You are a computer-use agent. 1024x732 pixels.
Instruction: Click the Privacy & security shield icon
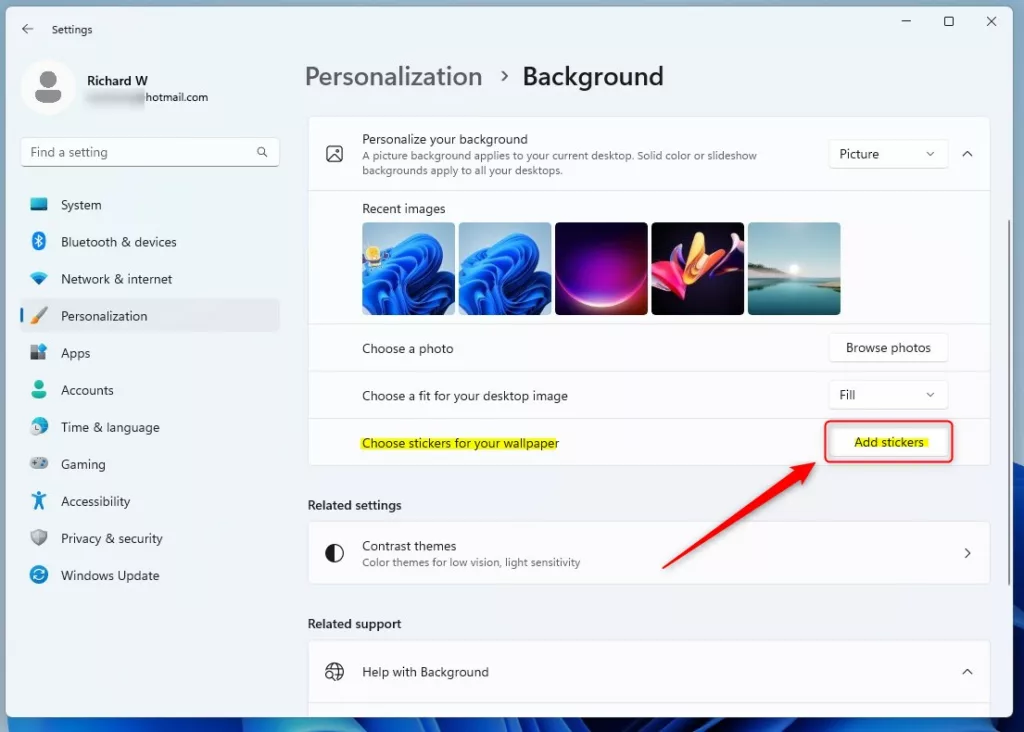pyautogui.click(x=39, y=538)
